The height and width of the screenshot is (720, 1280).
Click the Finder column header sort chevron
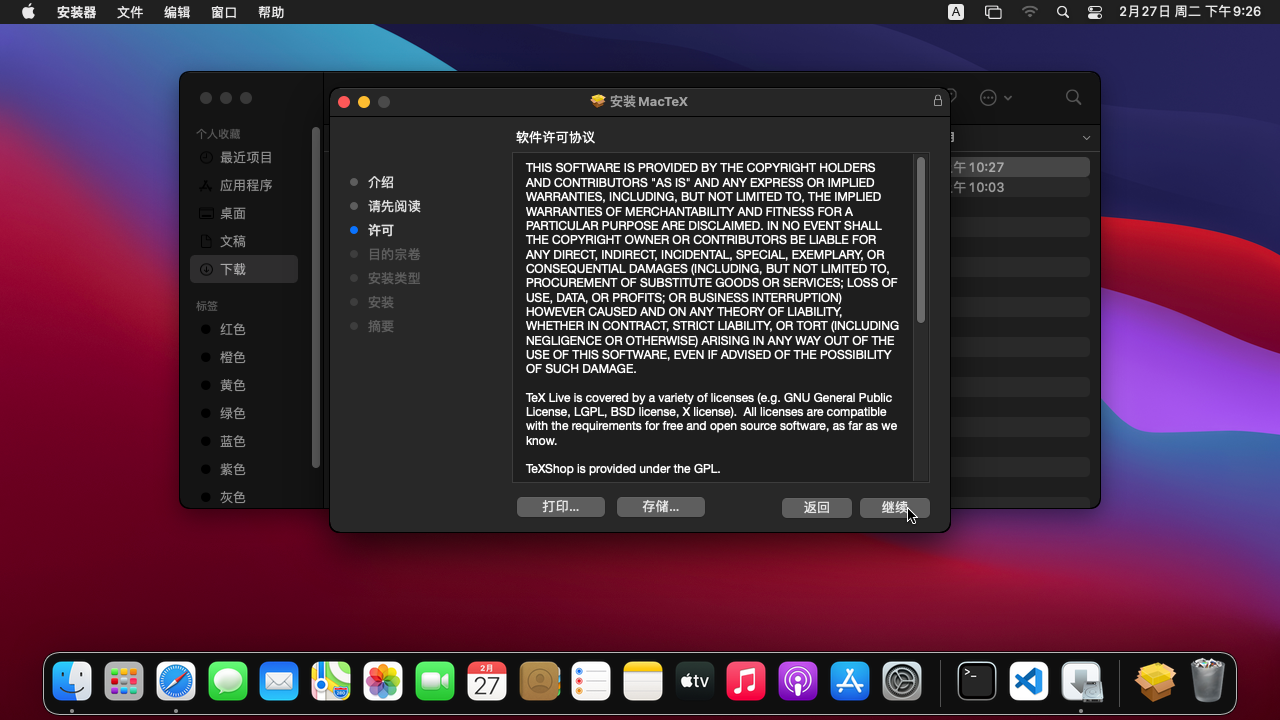pyautogui.click(x=1087, y=138)
